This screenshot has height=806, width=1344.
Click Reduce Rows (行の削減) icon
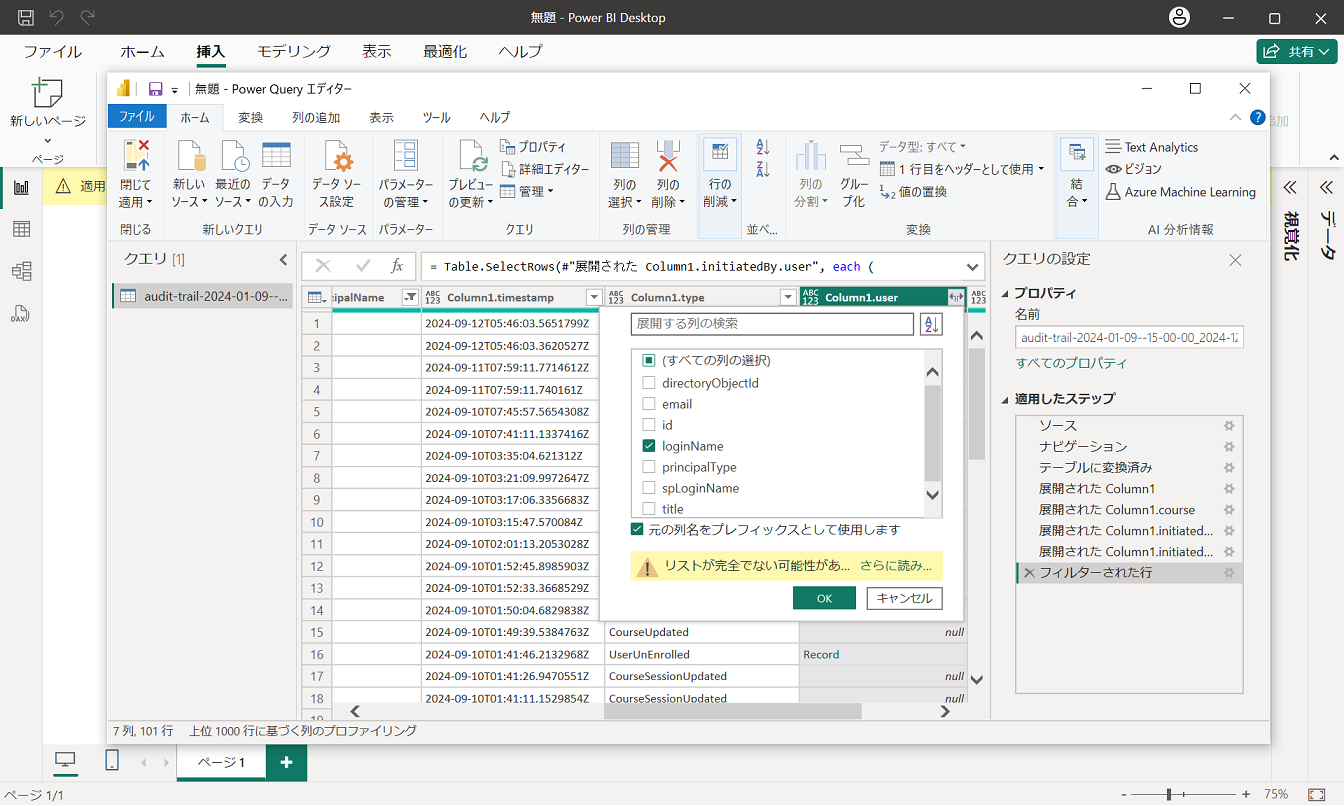pyautogui.click(x=719, y=154)
